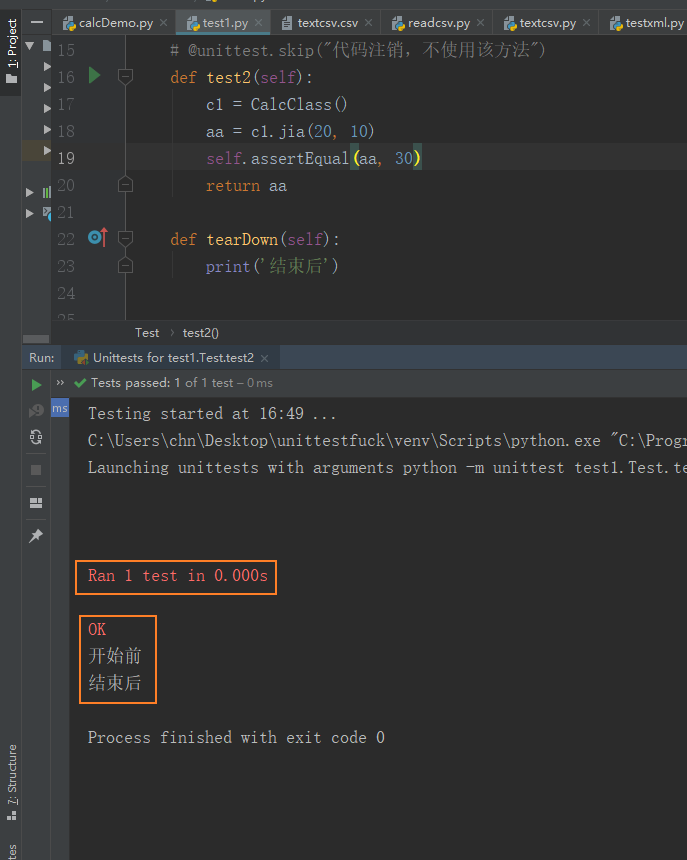The width and height of the screenshot is (687, 860).
Task: Open the textcsv.py tab
Action: tap(547, 23)
